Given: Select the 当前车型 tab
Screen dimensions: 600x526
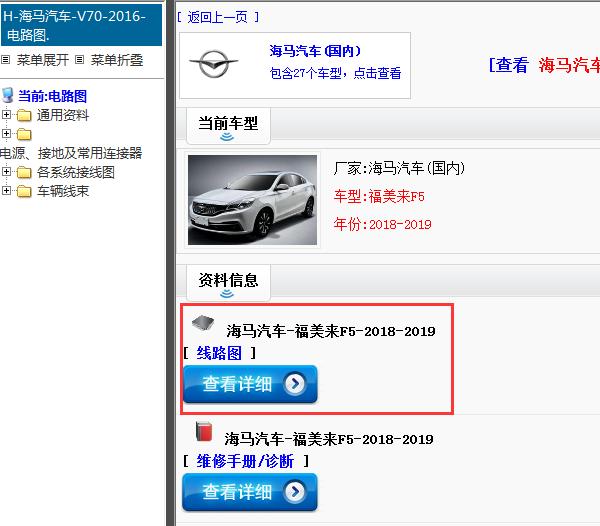Looking at the screenshot, I should click(228, 126).
